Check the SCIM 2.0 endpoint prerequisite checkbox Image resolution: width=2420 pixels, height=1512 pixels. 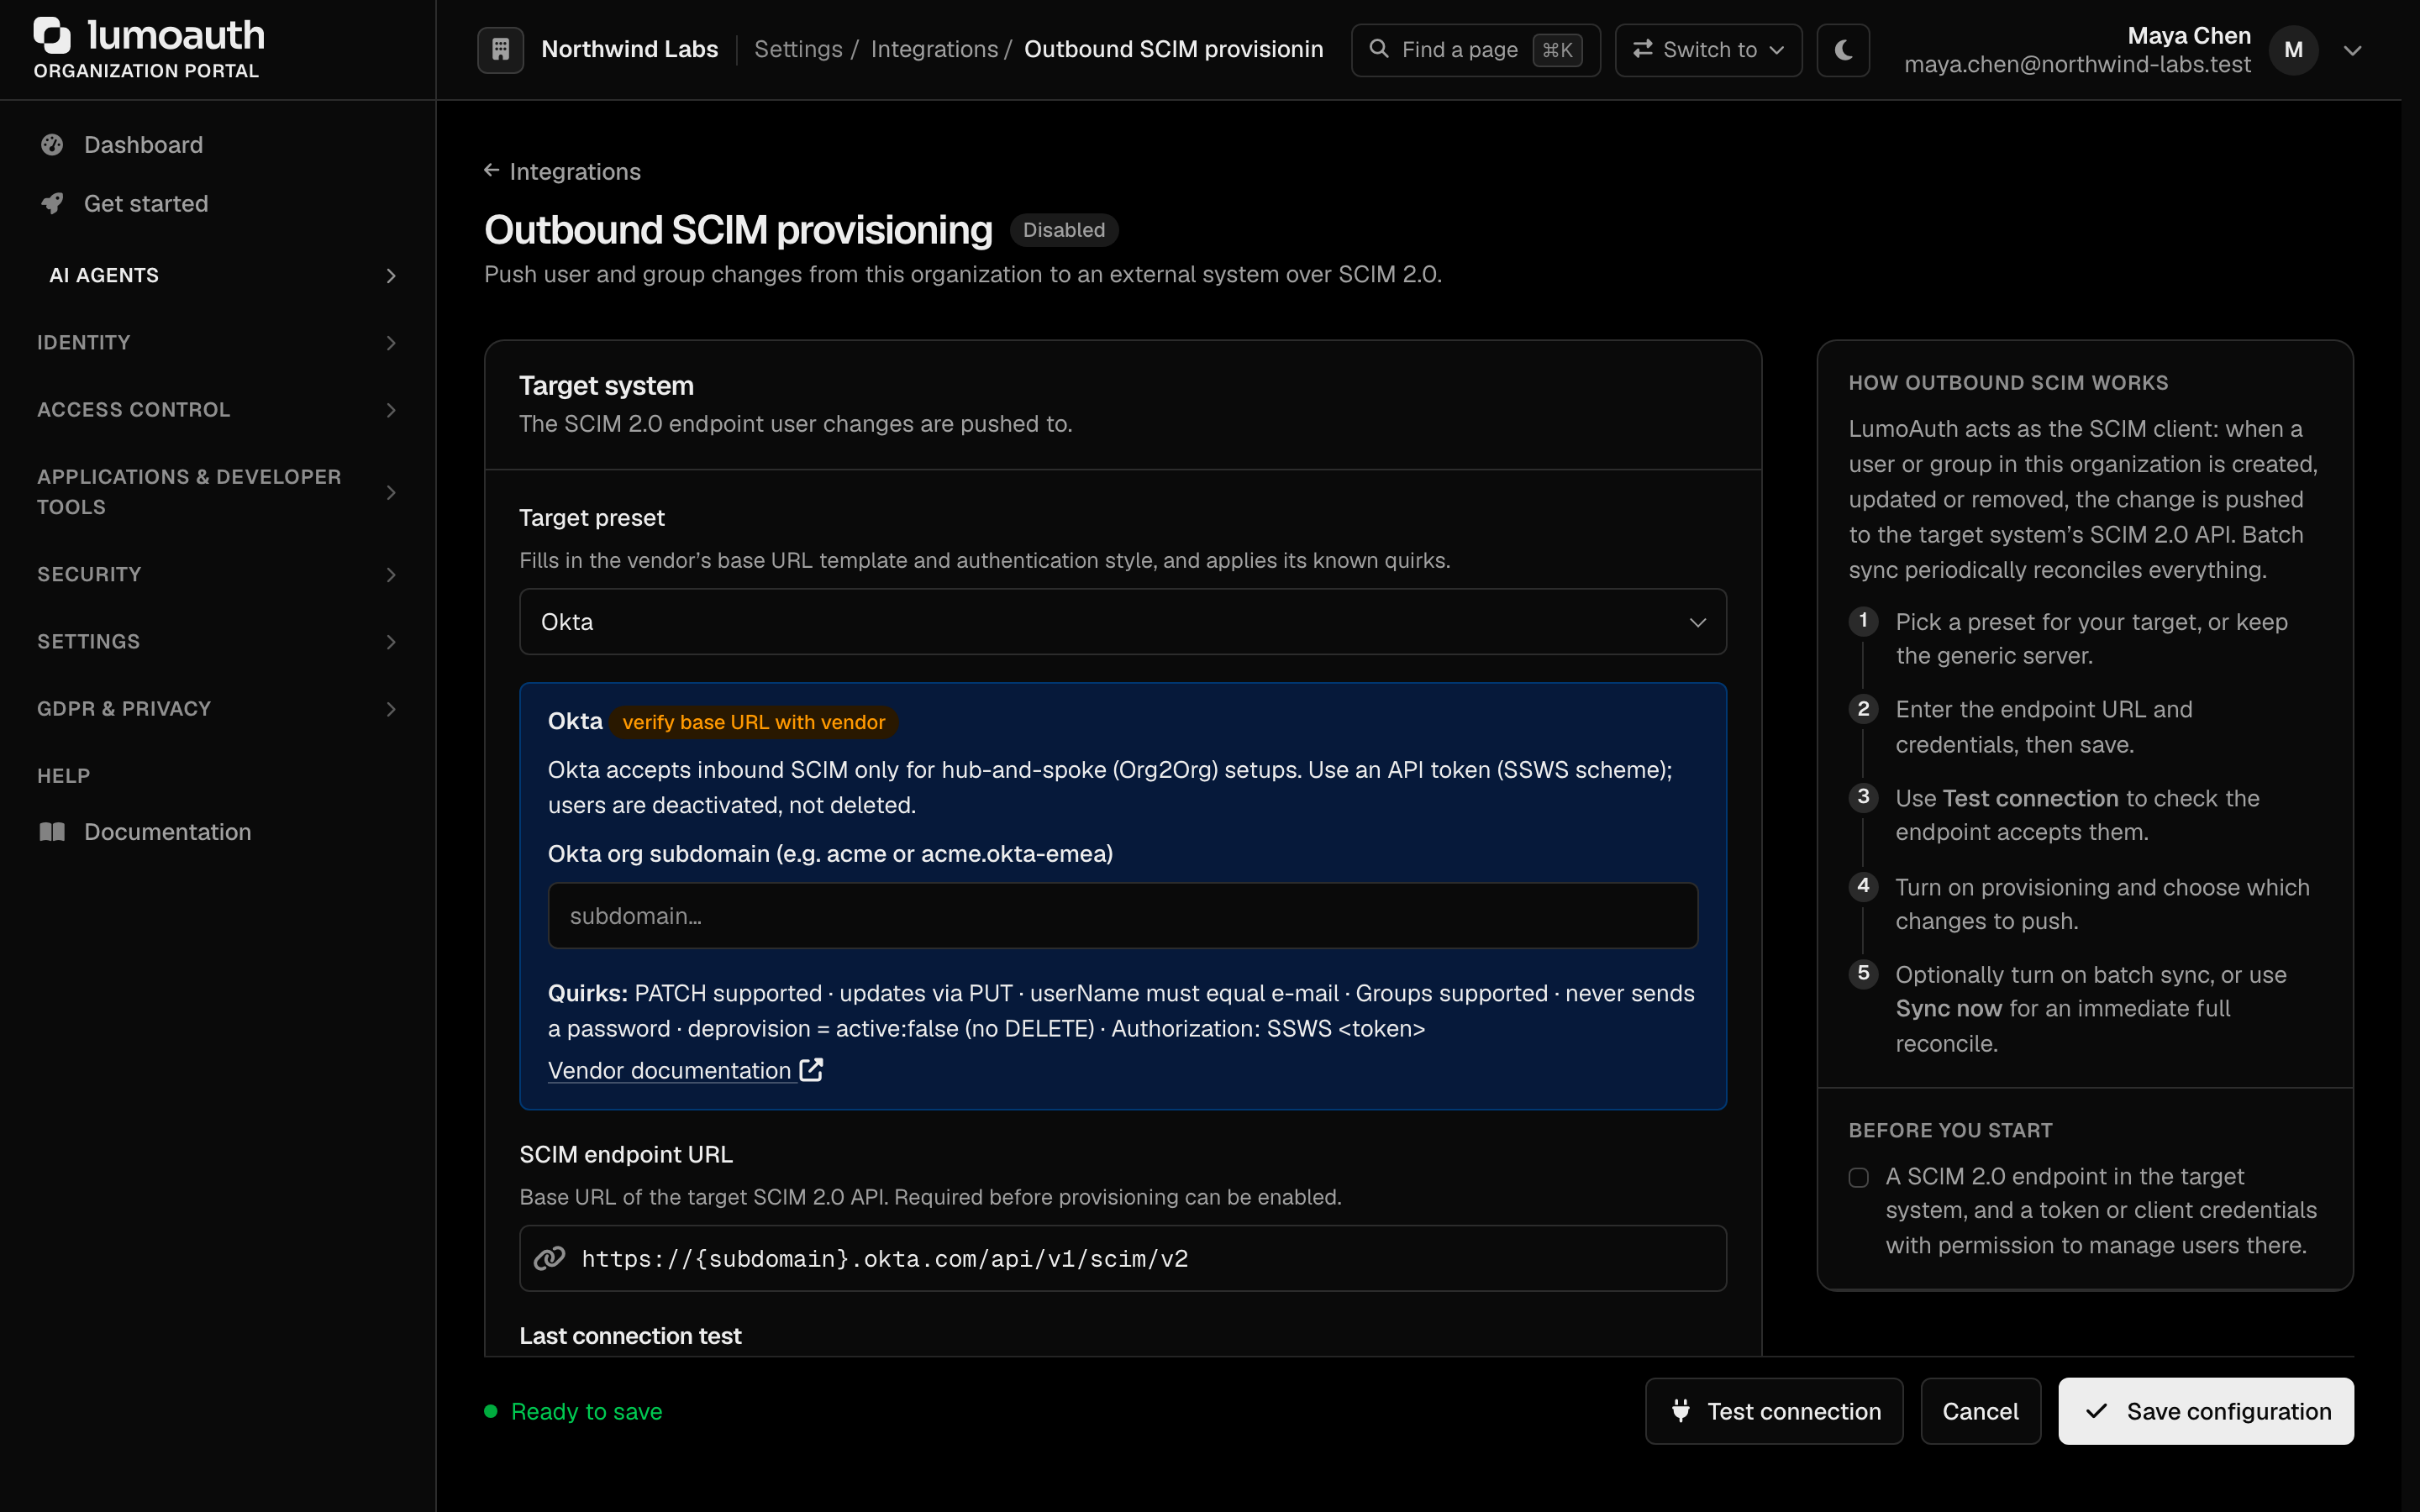click(1858, 1177)
